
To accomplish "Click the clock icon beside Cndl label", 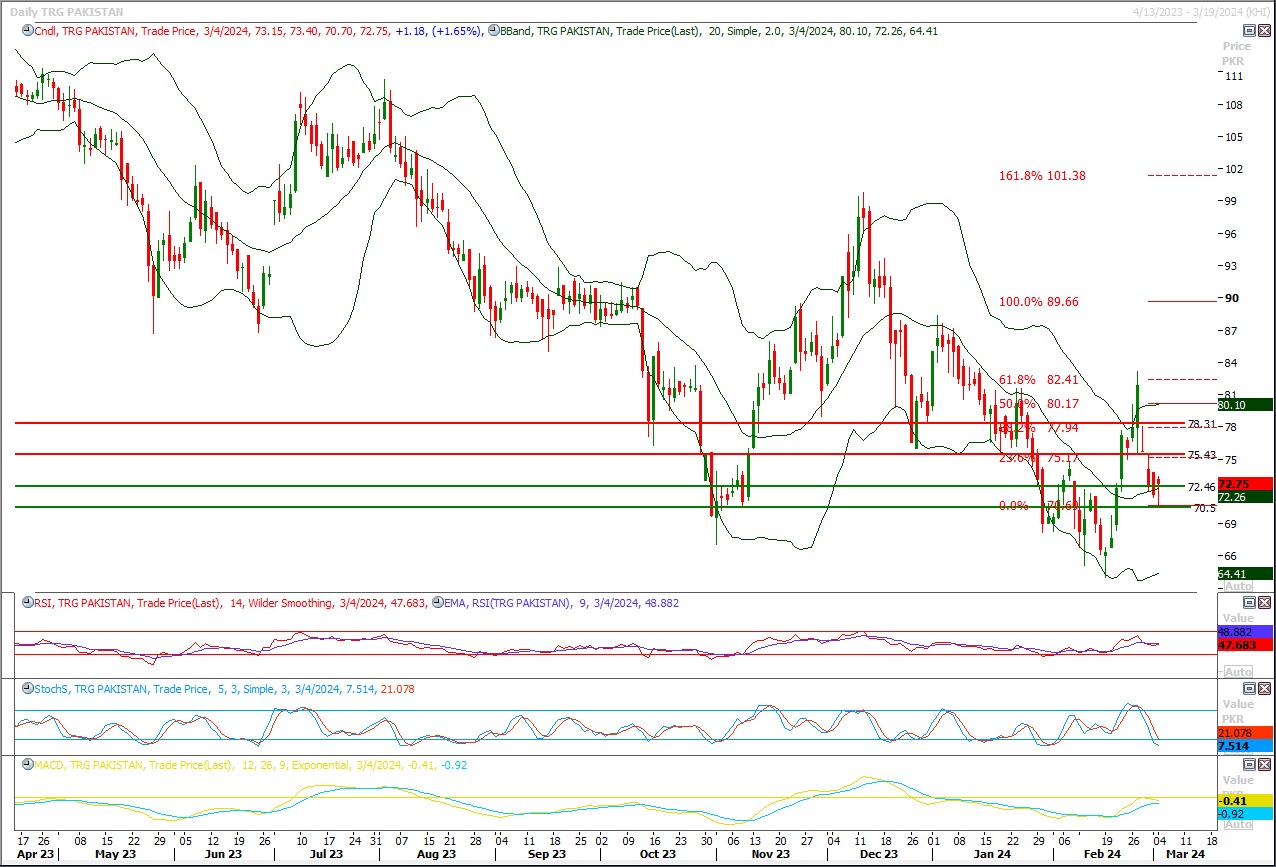I will (27, 31).
